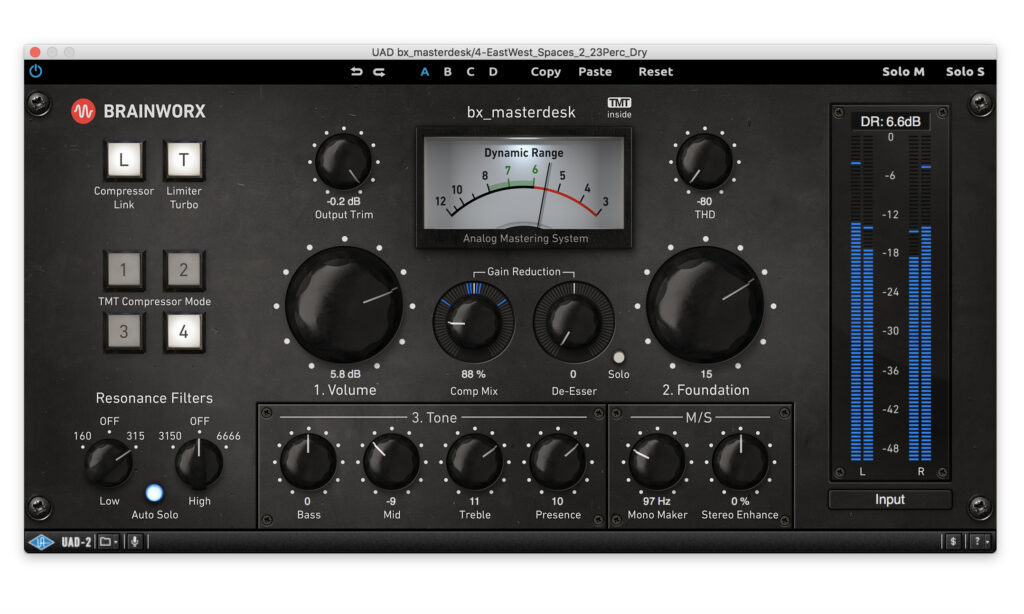Click the Brainworx logo icon

pos(83,111)
